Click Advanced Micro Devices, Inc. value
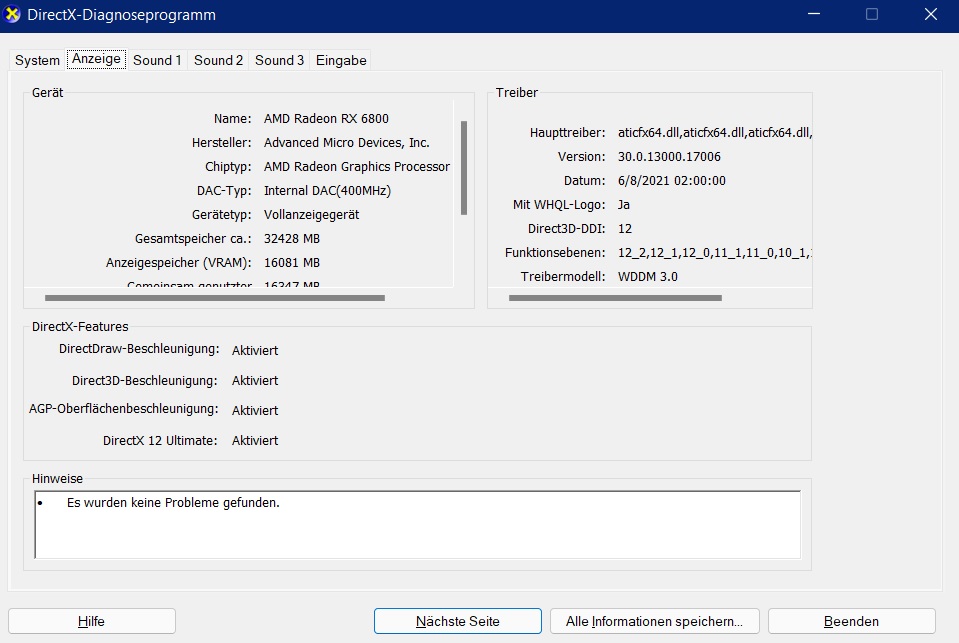 347,143
